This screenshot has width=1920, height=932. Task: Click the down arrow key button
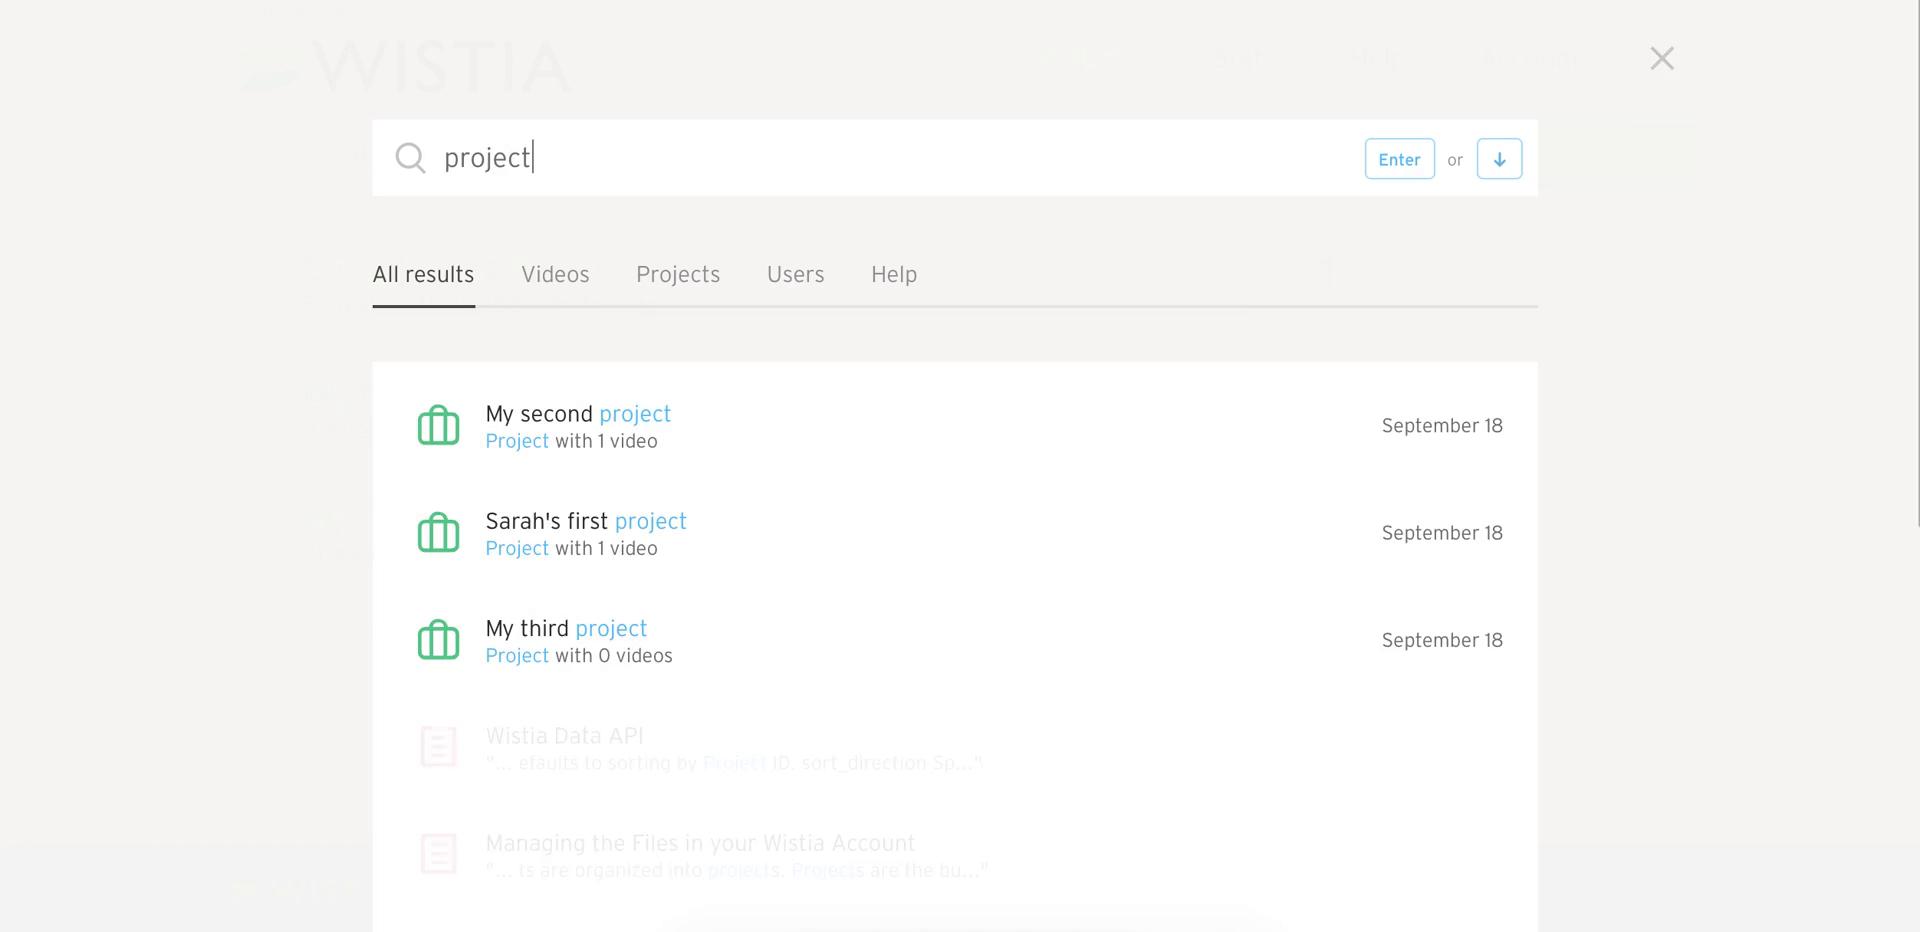click(x=1499, y=159)
